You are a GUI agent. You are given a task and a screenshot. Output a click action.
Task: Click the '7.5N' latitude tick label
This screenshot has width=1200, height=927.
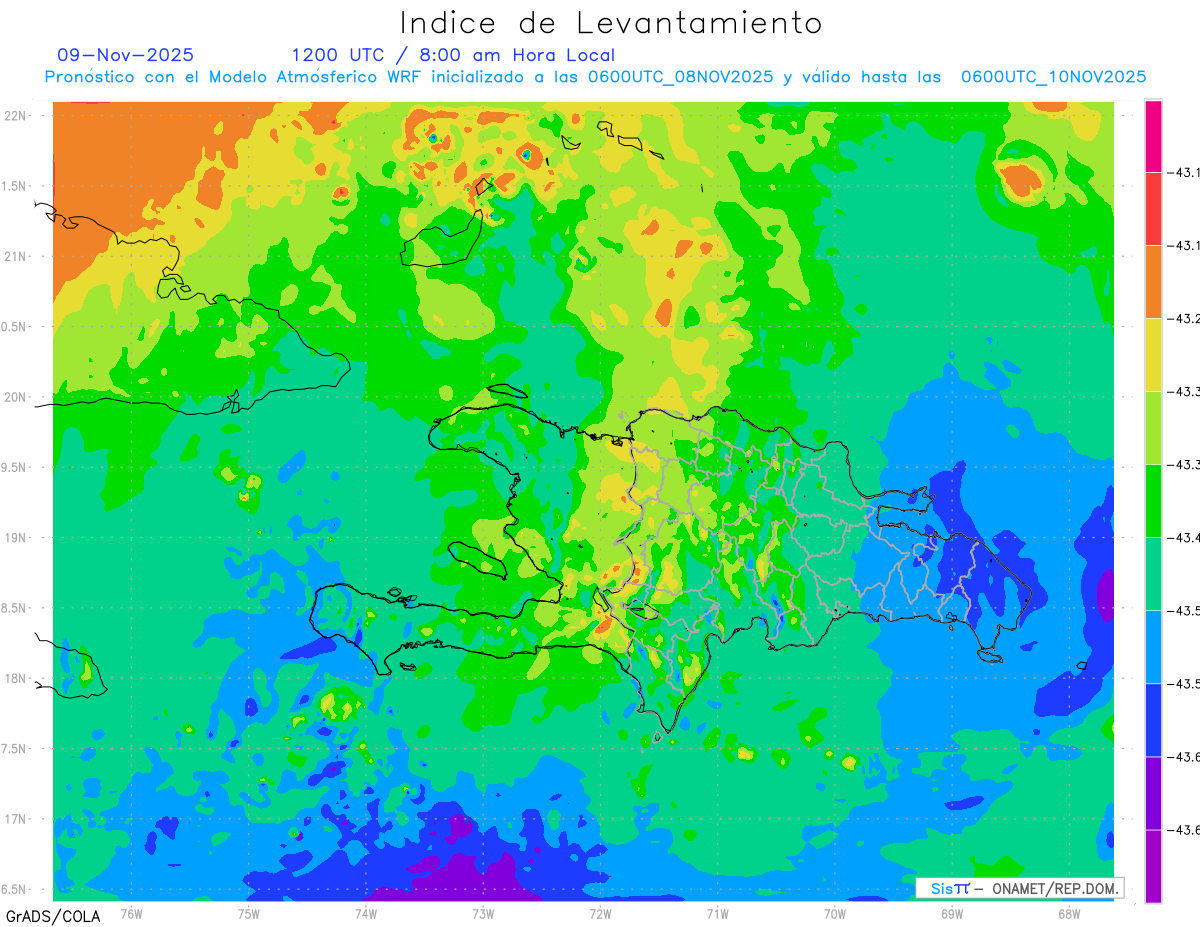coord(15,749)
